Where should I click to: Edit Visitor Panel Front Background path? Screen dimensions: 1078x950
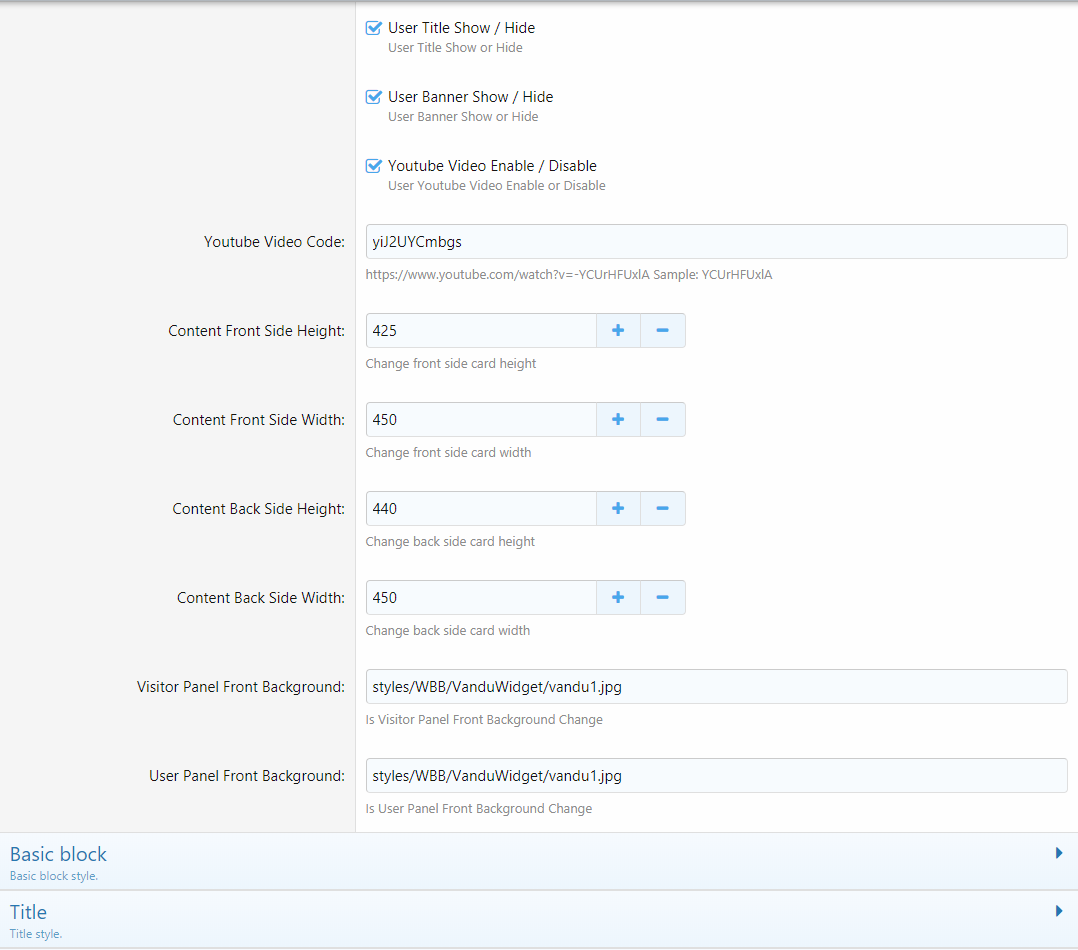point(716,687)
